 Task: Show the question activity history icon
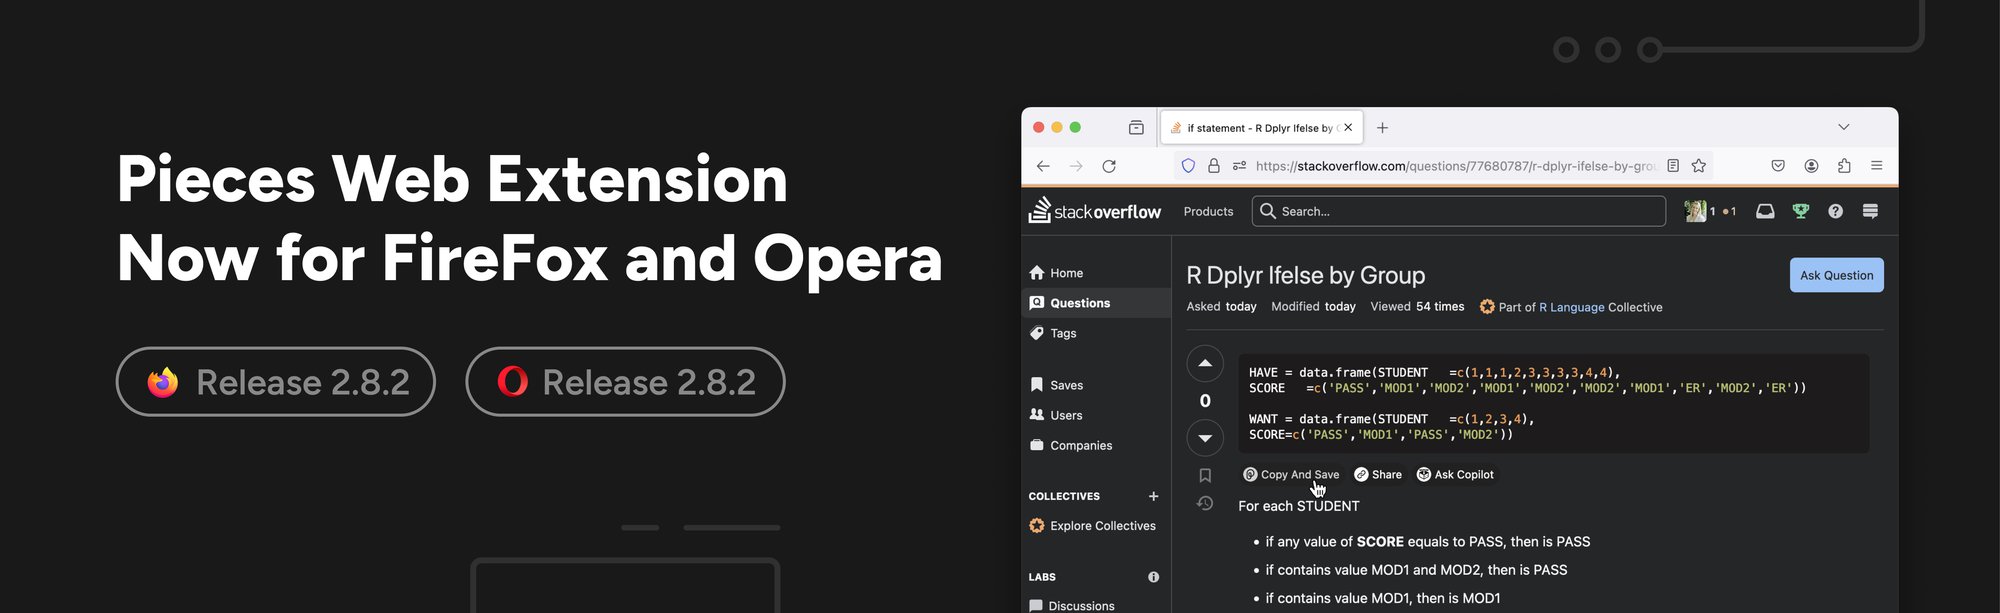click(1205, 503)
